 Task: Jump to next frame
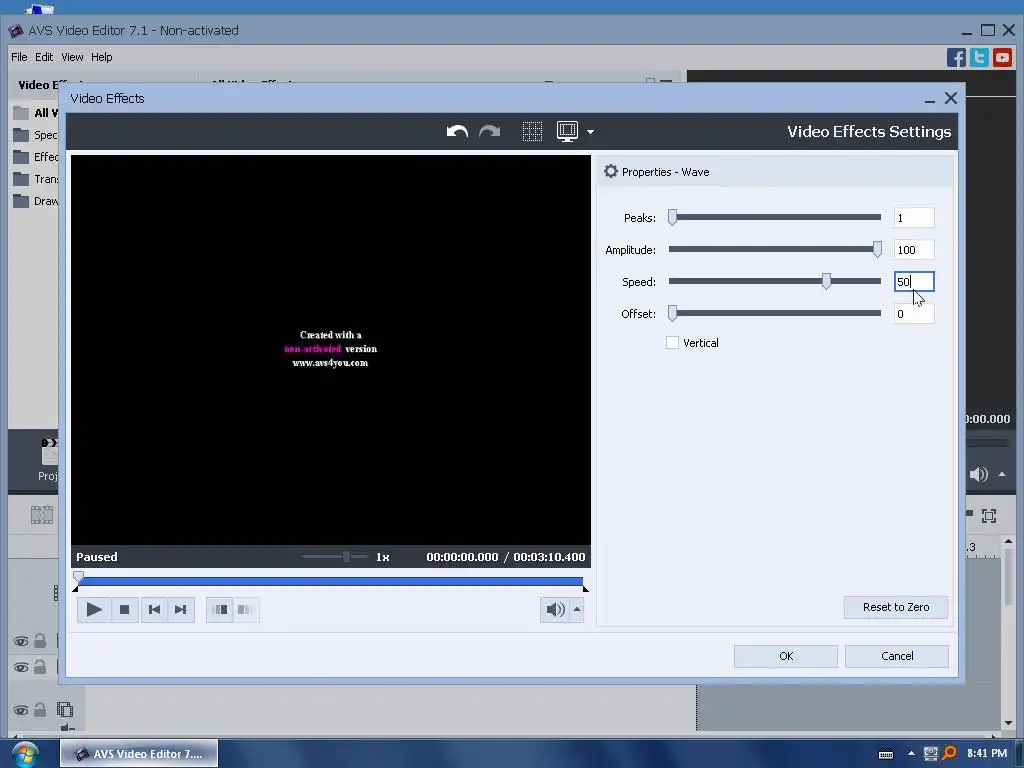point(181,609)
